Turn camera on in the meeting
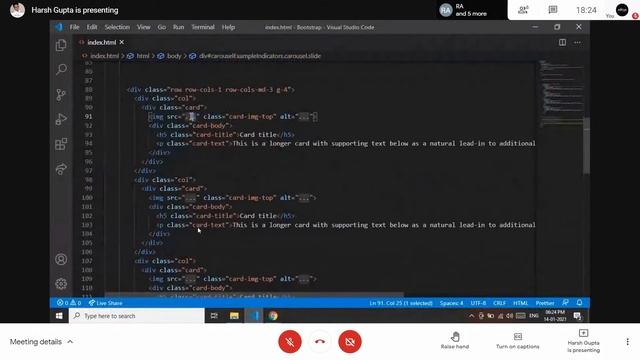This screenshot has height=360, width=640. coord(350,342)
